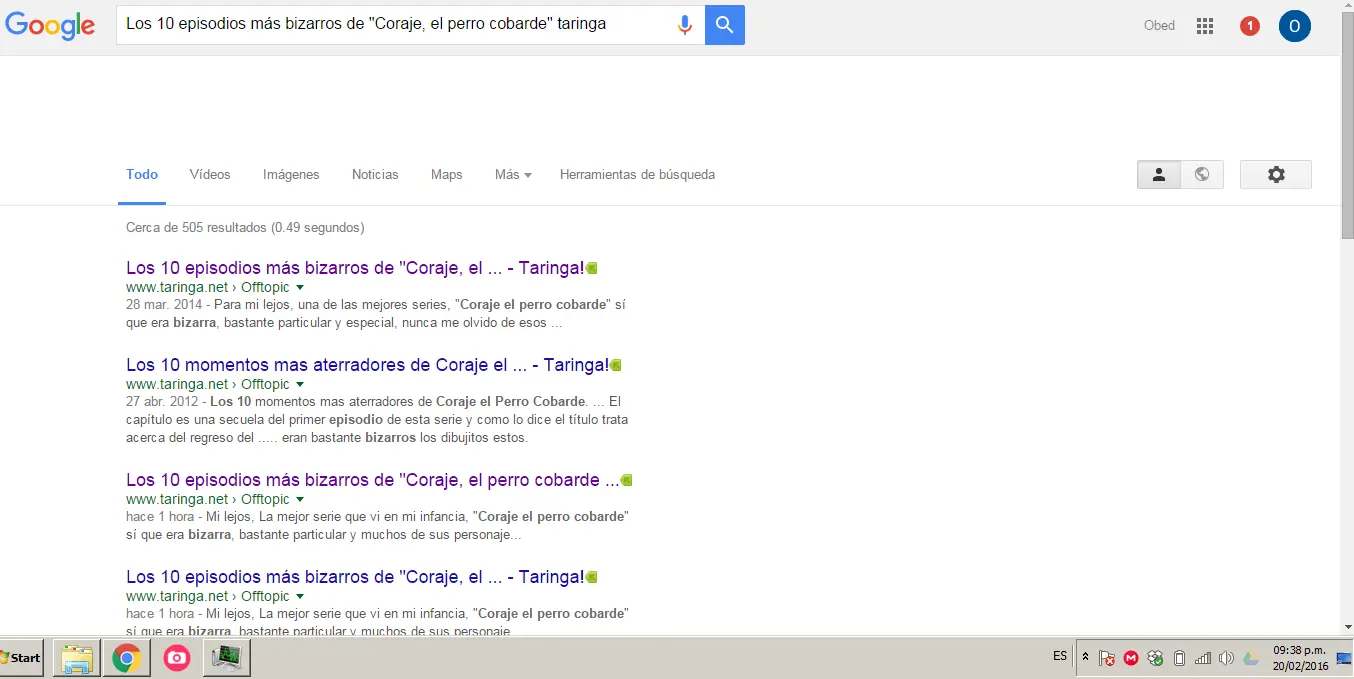Viewport: 1354px width, 679px height.
Task: Open the Dropbox tray icon
Action: pyautogui.click(x=1155, y=658)
